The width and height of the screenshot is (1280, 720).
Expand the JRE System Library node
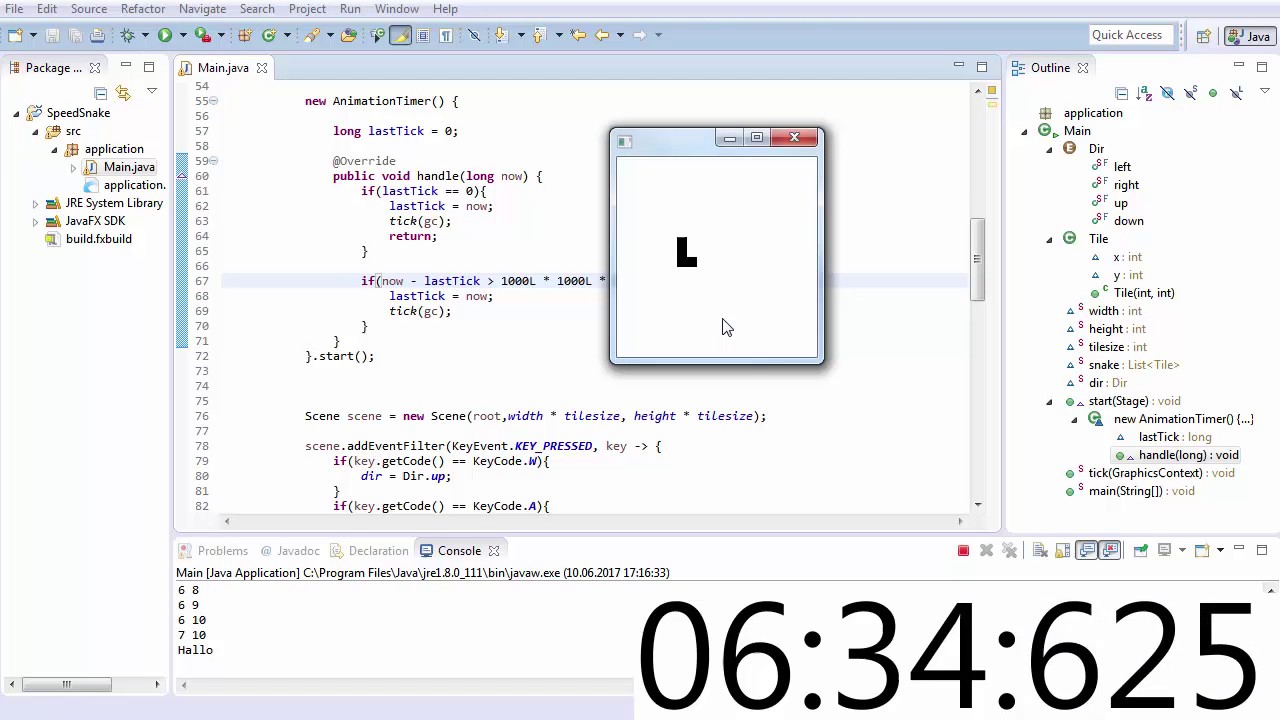(x=36, y=203)
